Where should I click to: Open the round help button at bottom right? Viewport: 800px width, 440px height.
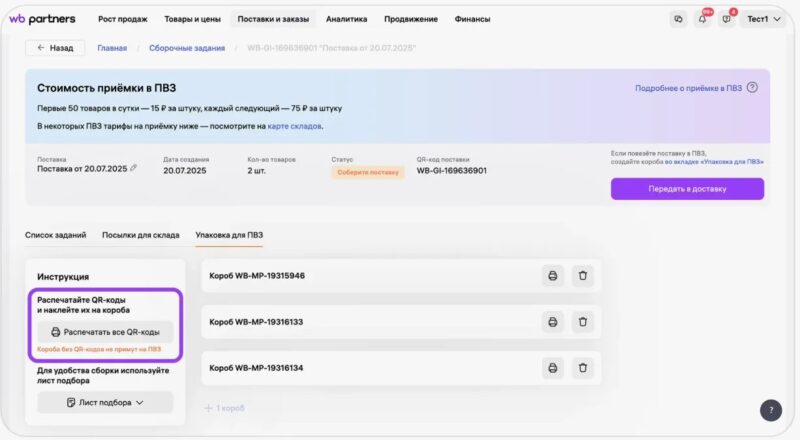click(771, 410)
